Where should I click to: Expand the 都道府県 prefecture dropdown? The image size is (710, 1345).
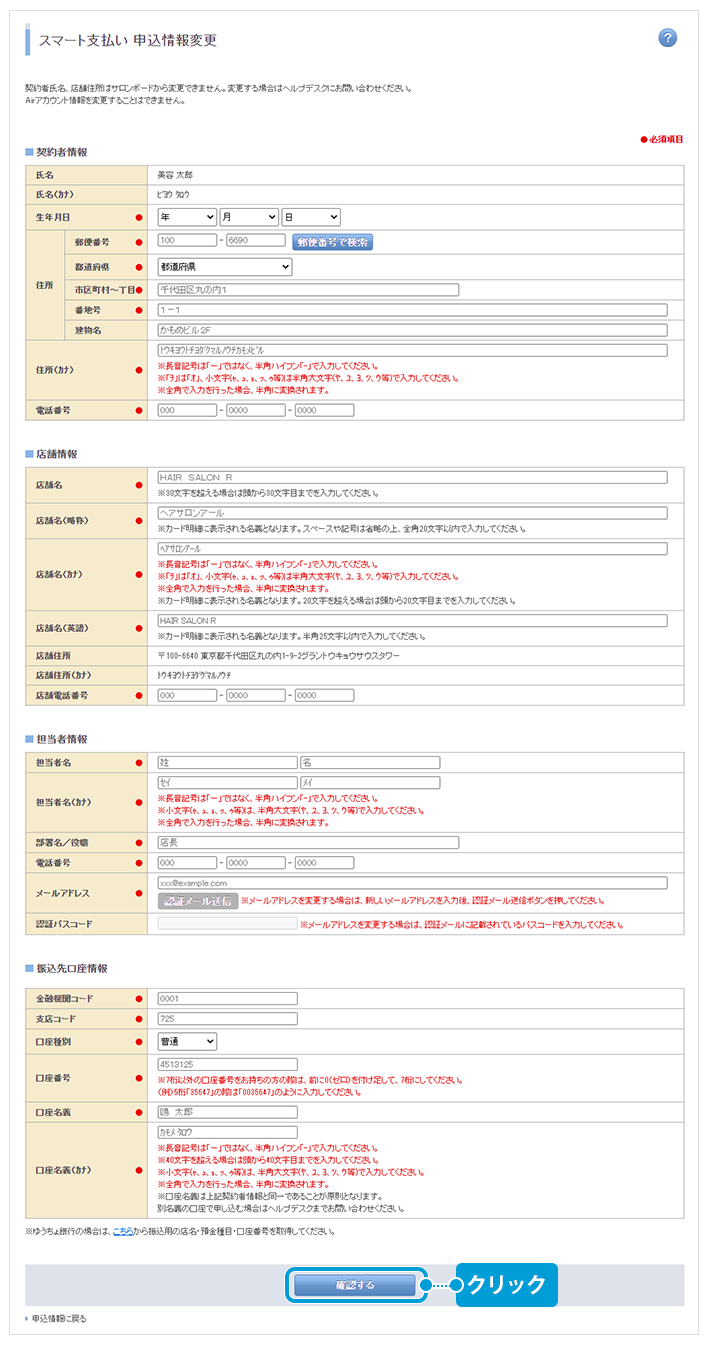[225, 267]
